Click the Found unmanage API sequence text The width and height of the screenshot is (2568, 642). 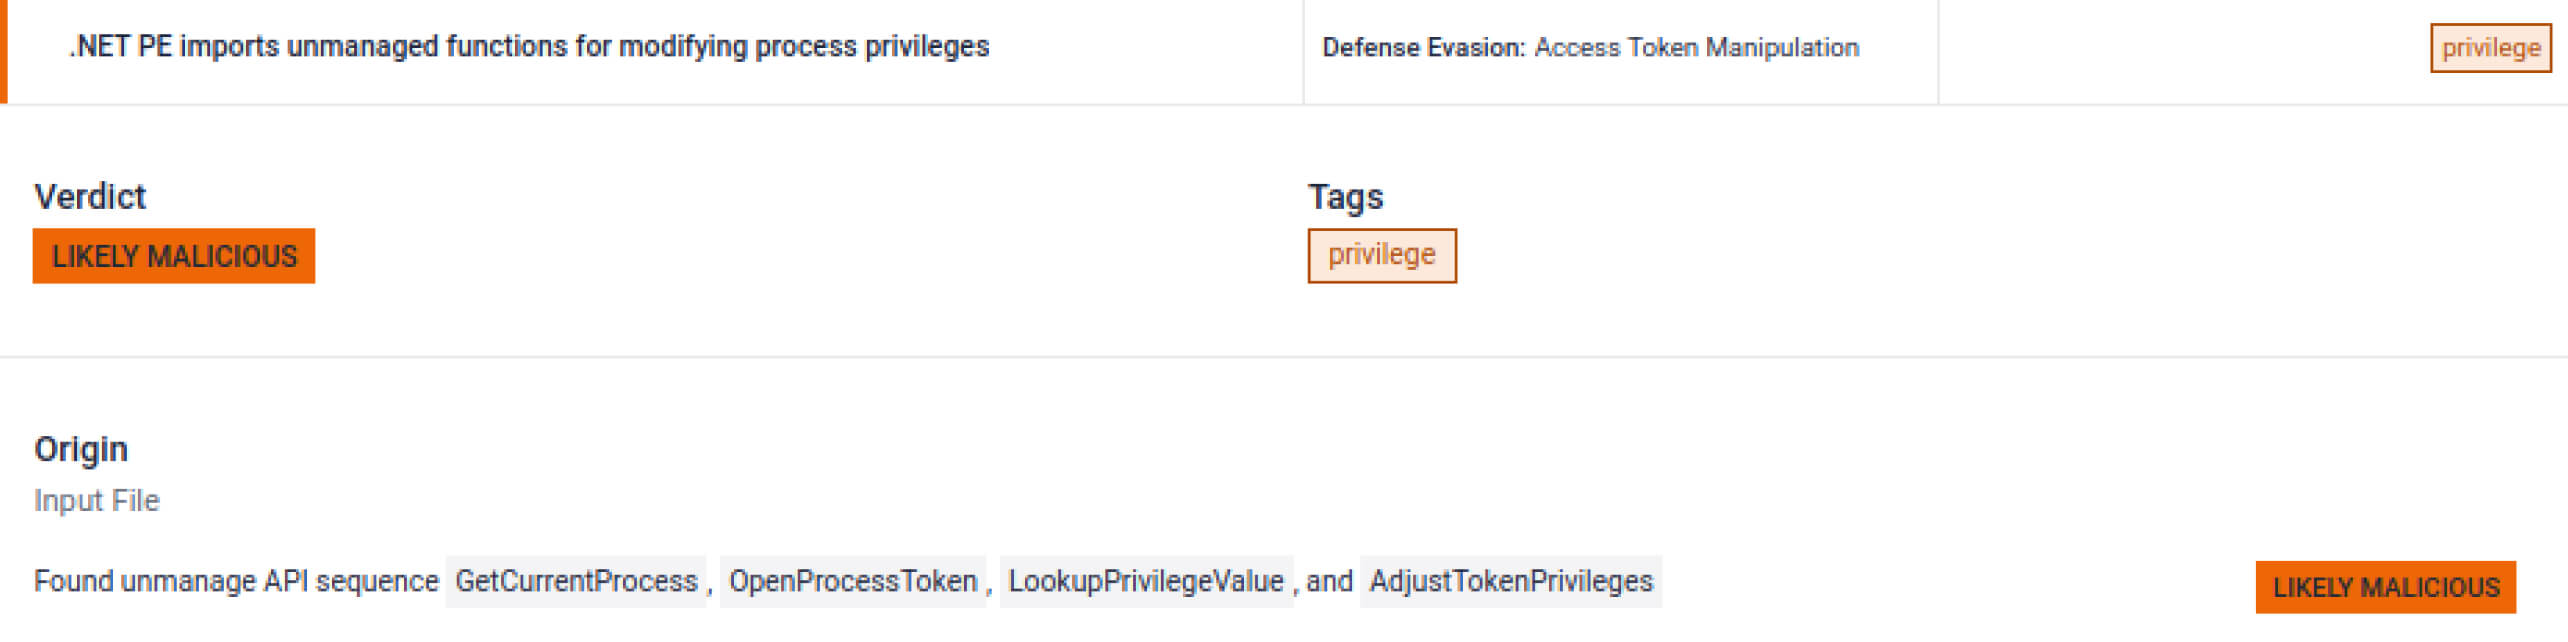point(236,581)
